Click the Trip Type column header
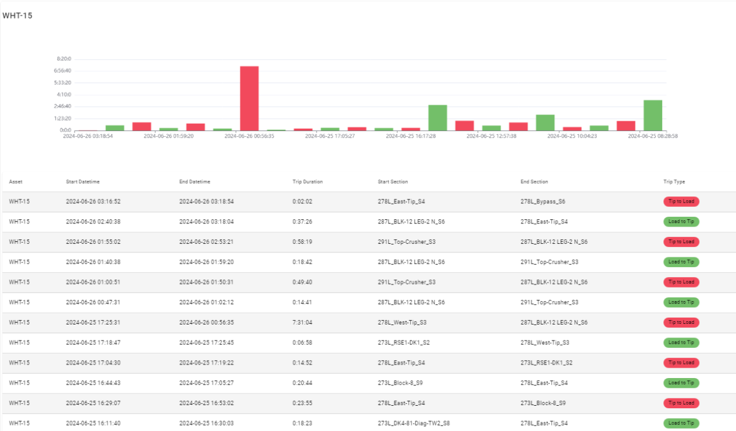Screen dimensions: 736x431 [x=674, y=182]
